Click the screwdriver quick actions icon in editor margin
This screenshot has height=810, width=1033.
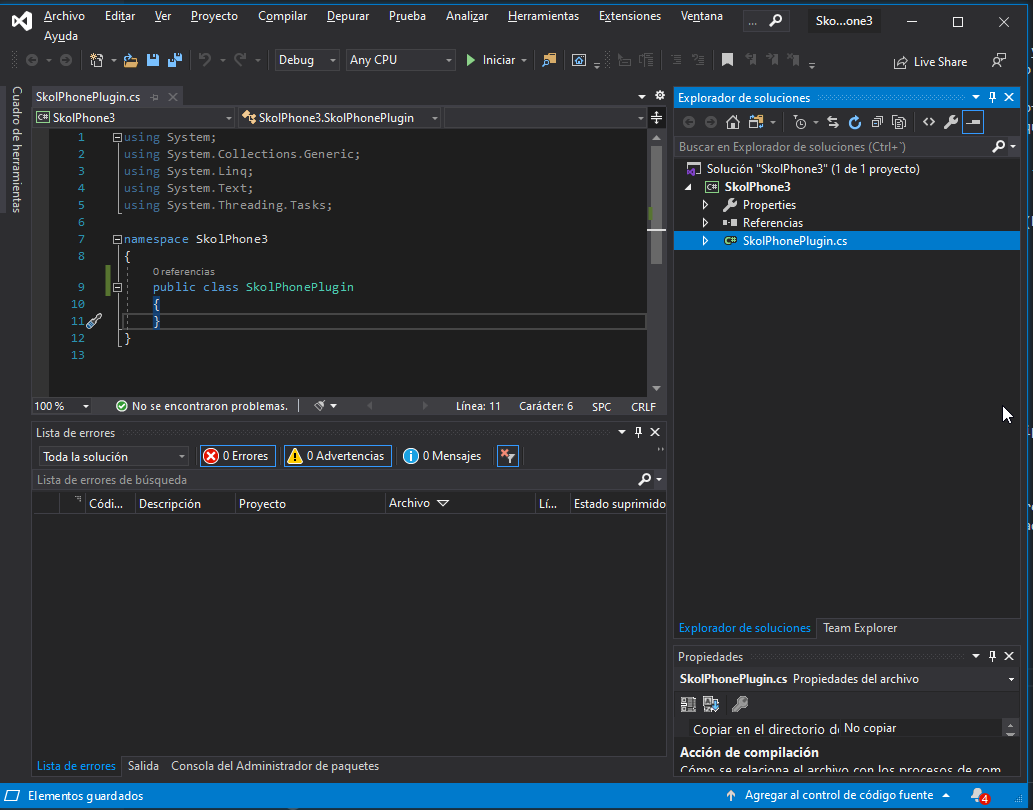pos(93,321)
